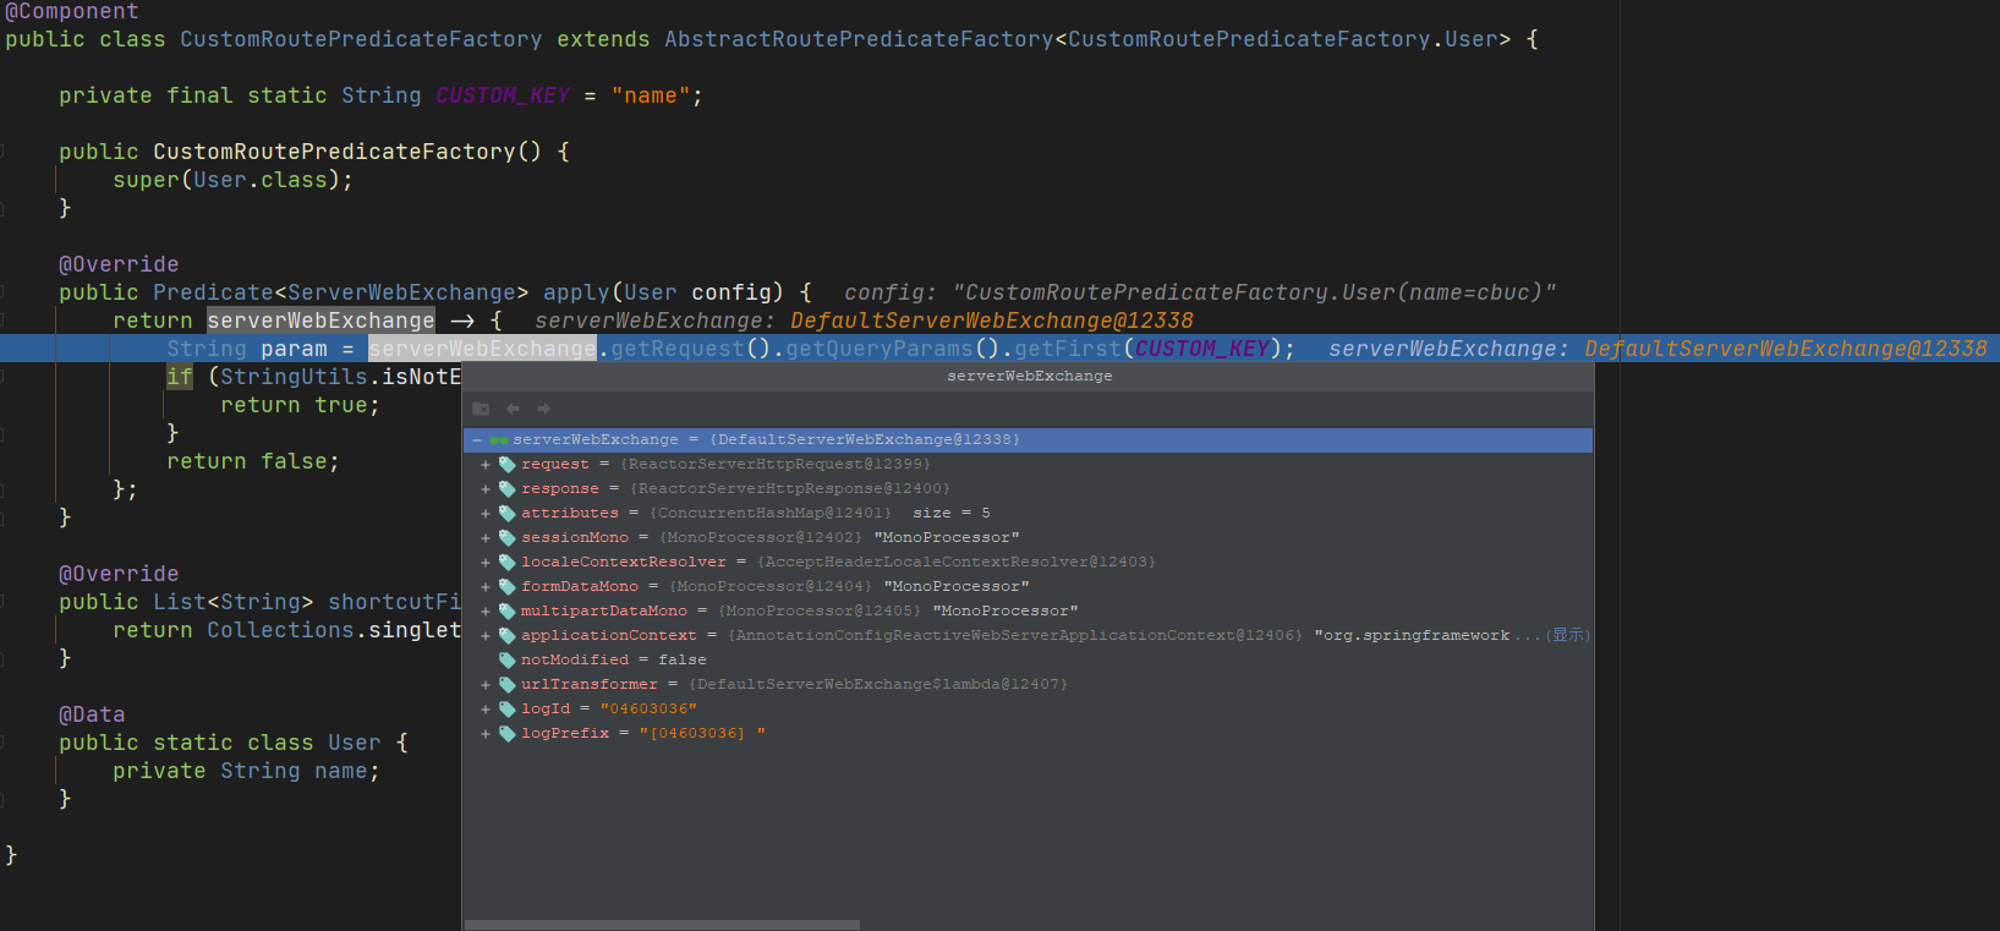Expand the response field node
This screenshot has height=931, width=2000.
(485, 489)
